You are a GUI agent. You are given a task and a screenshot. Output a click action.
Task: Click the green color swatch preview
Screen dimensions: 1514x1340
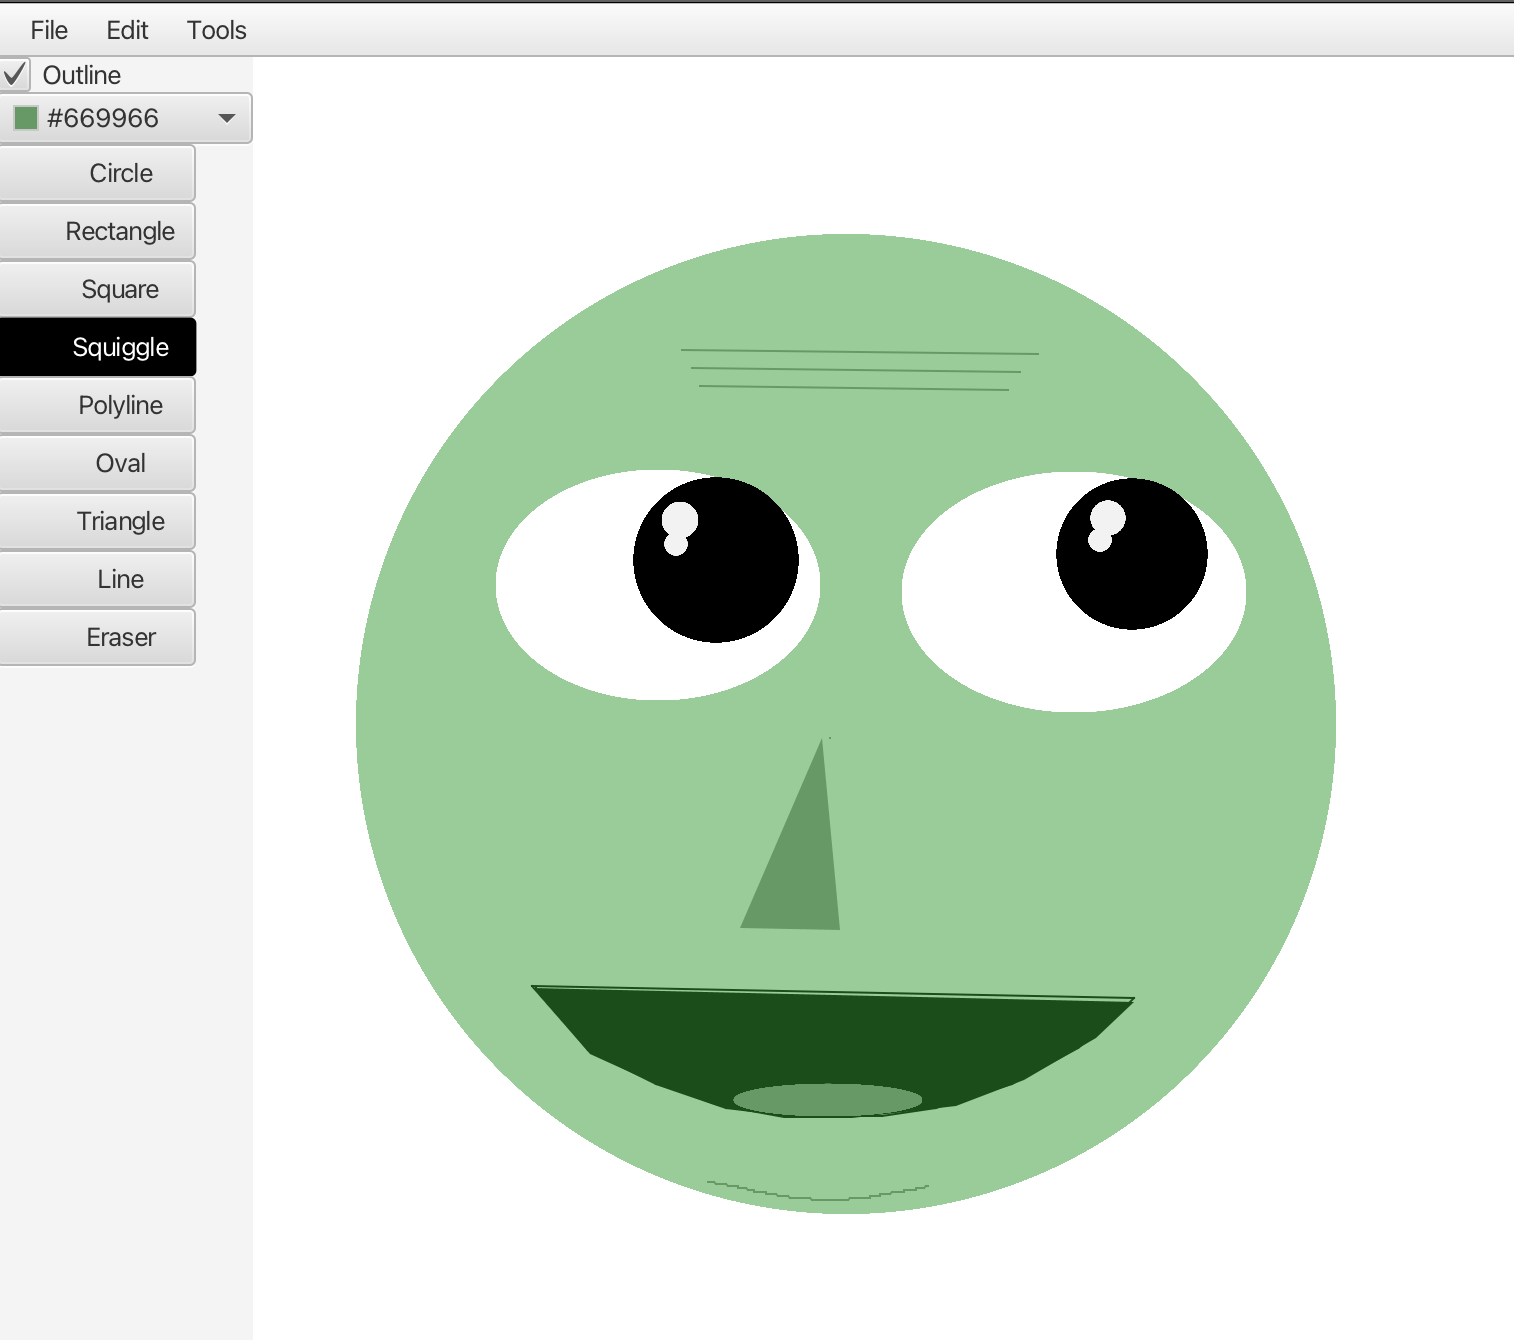tap(26, 118)
